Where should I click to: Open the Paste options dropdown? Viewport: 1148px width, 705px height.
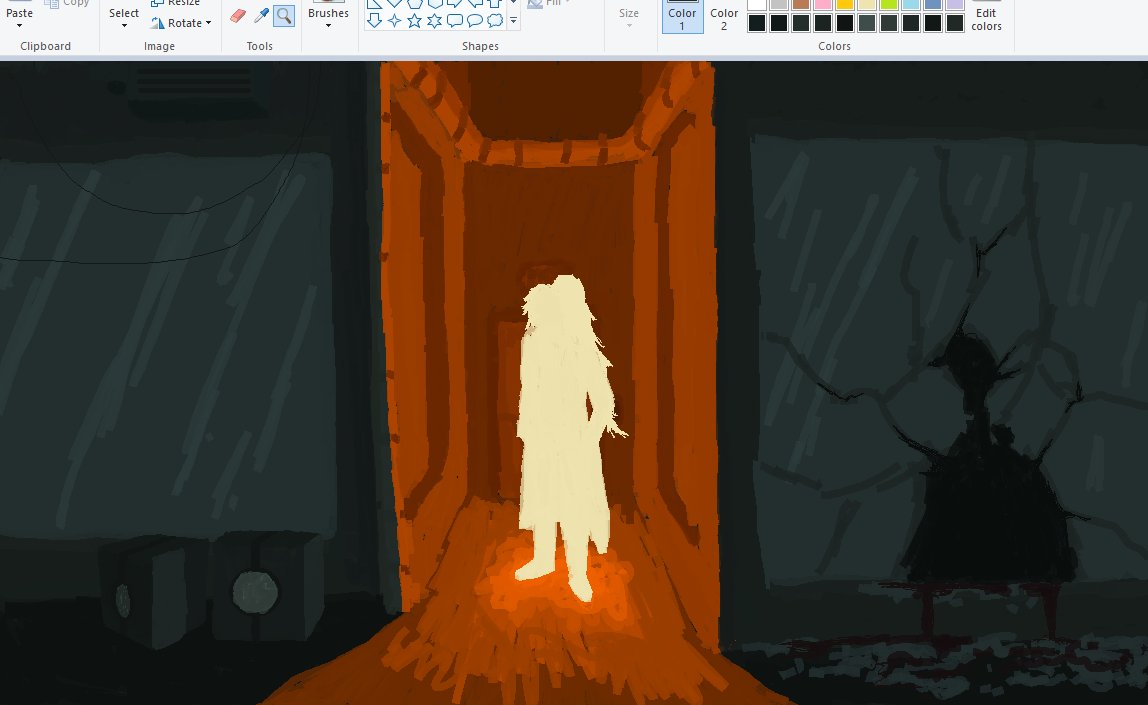[20, 18]
